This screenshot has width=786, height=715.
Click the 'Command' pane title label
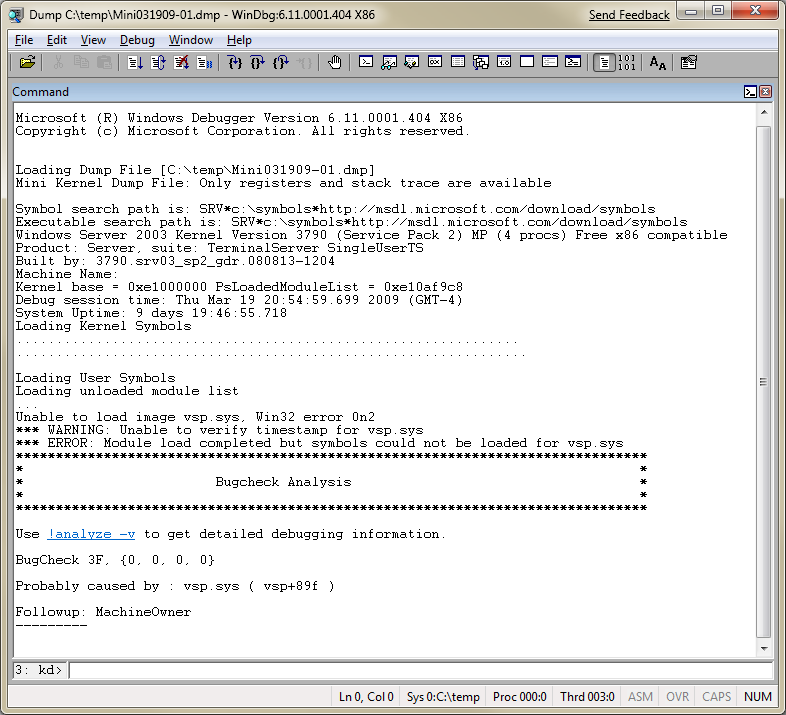point(40,92)
